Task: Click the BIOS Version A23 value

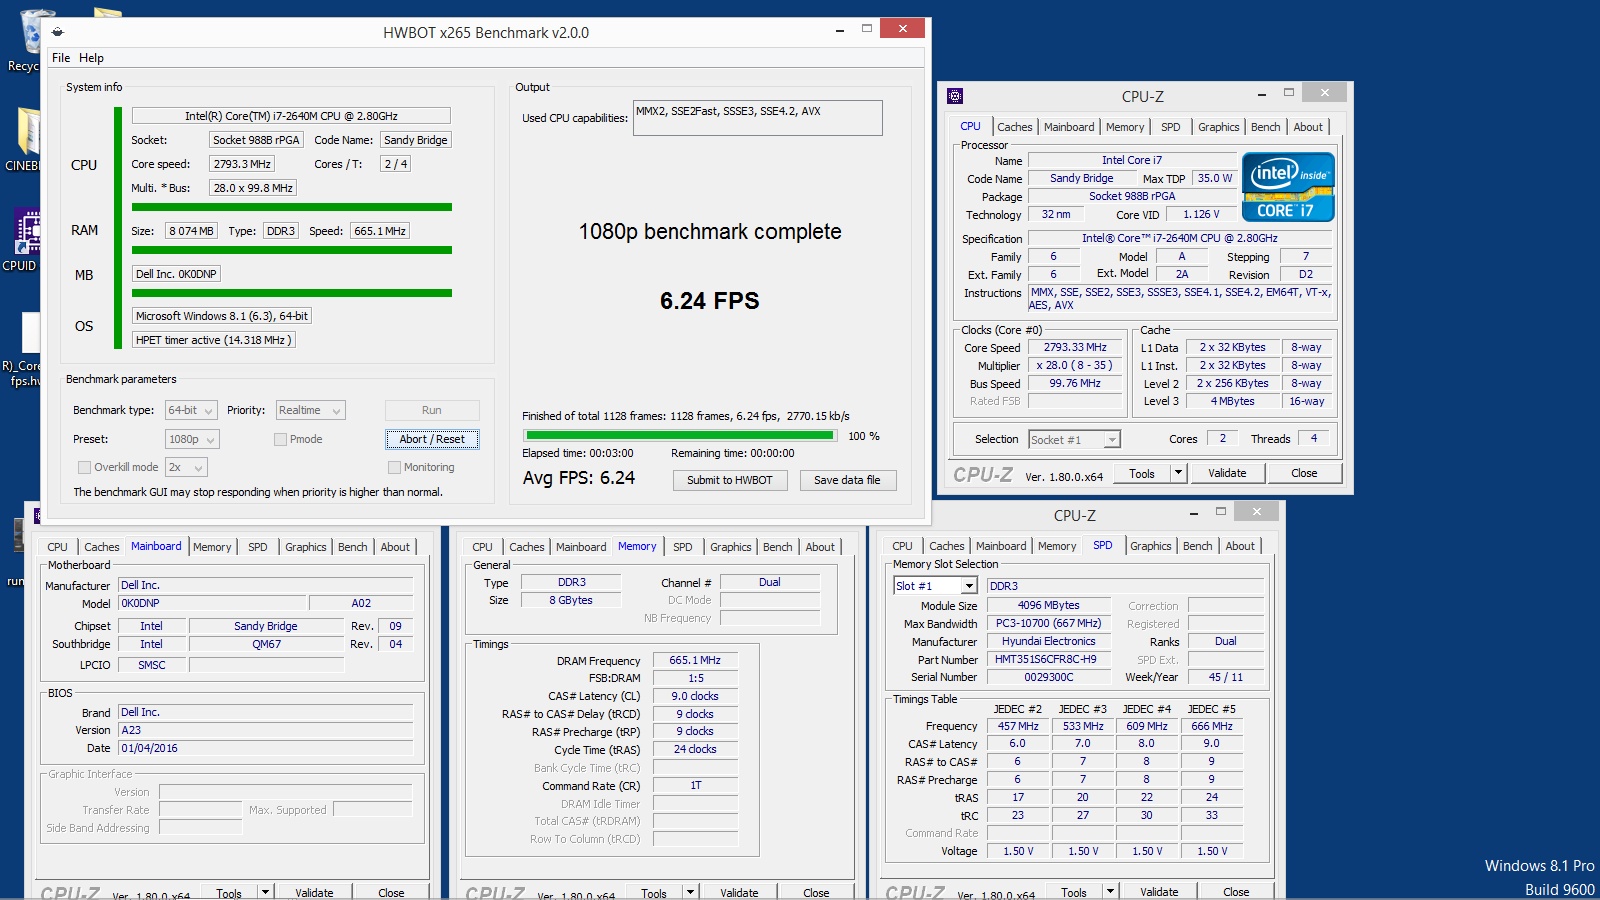Action: pos(265,730)
